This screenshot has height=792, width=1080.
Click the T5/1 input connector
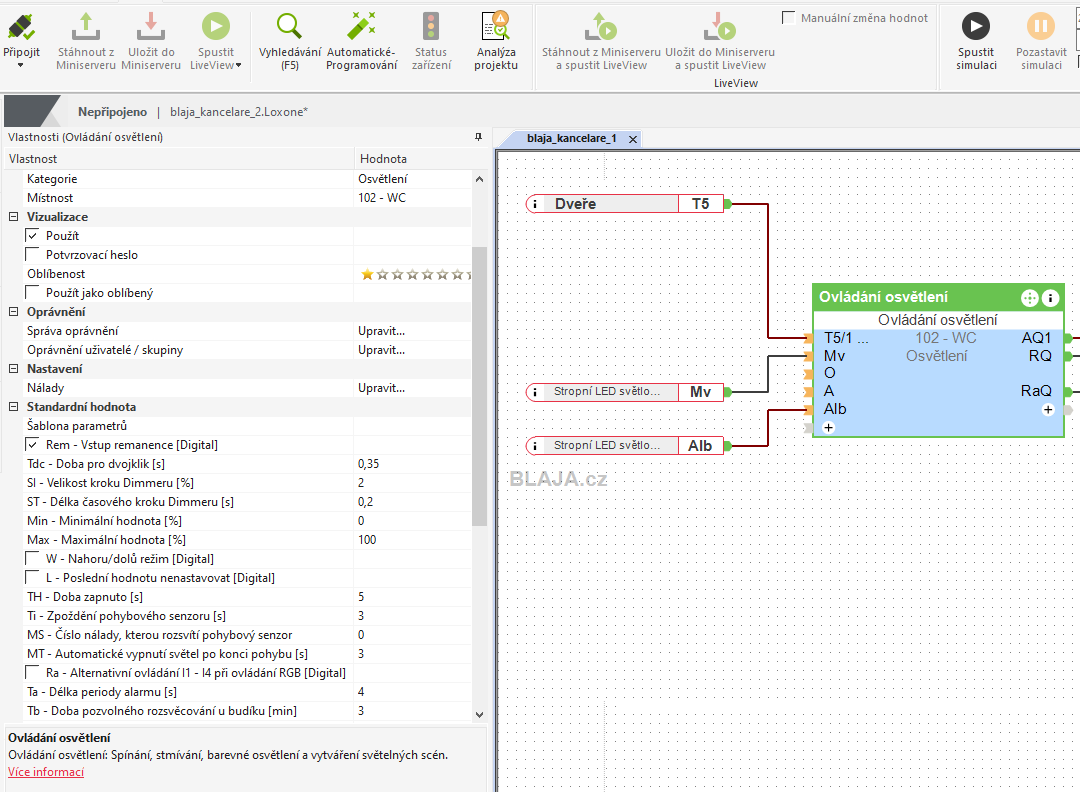pyautogui.click(x=808, y=338)
